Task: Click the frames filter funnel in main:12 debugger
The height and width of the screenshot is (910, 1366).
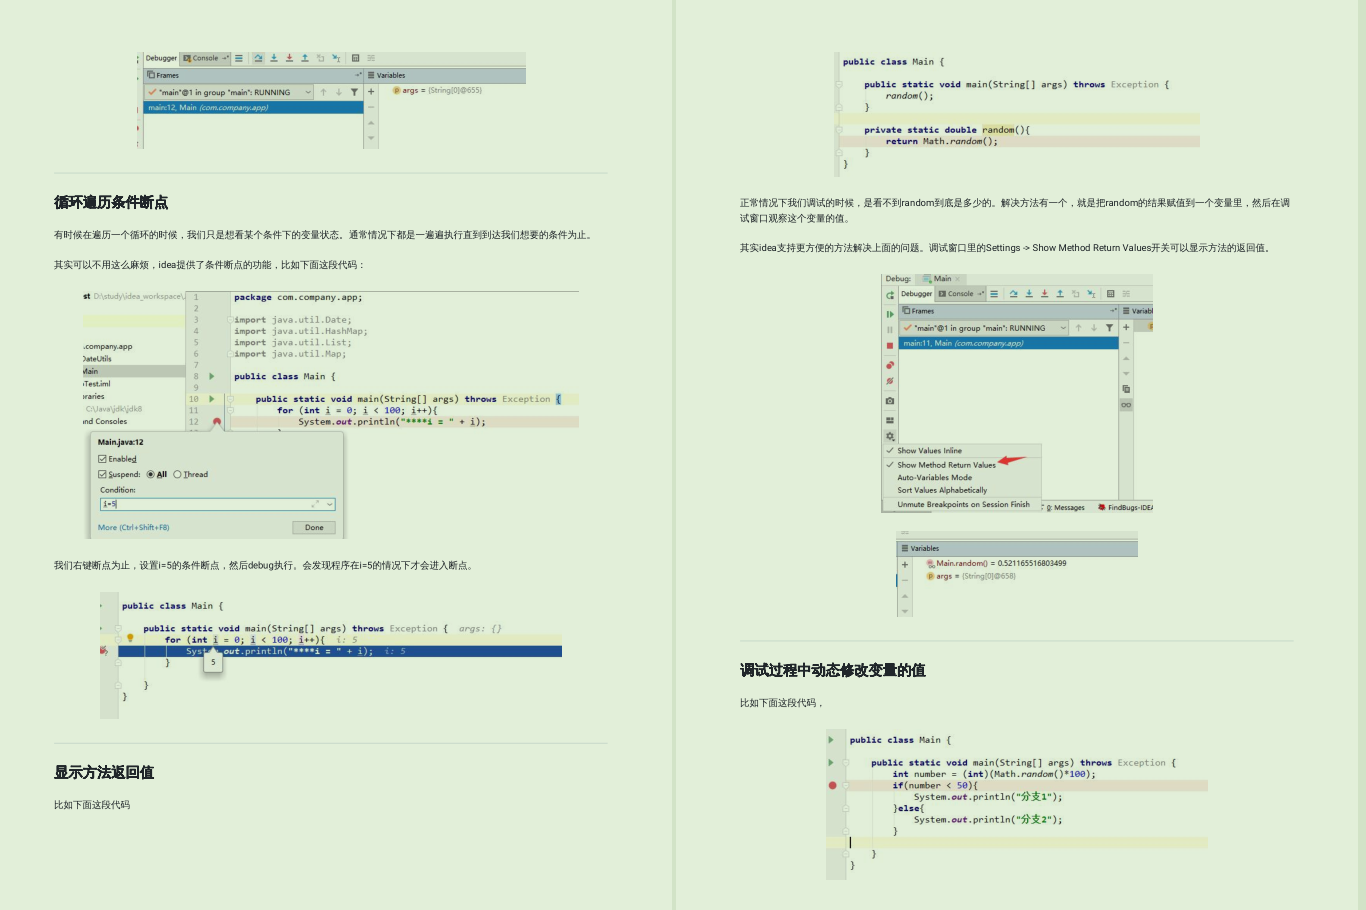Action: (354, 92)
